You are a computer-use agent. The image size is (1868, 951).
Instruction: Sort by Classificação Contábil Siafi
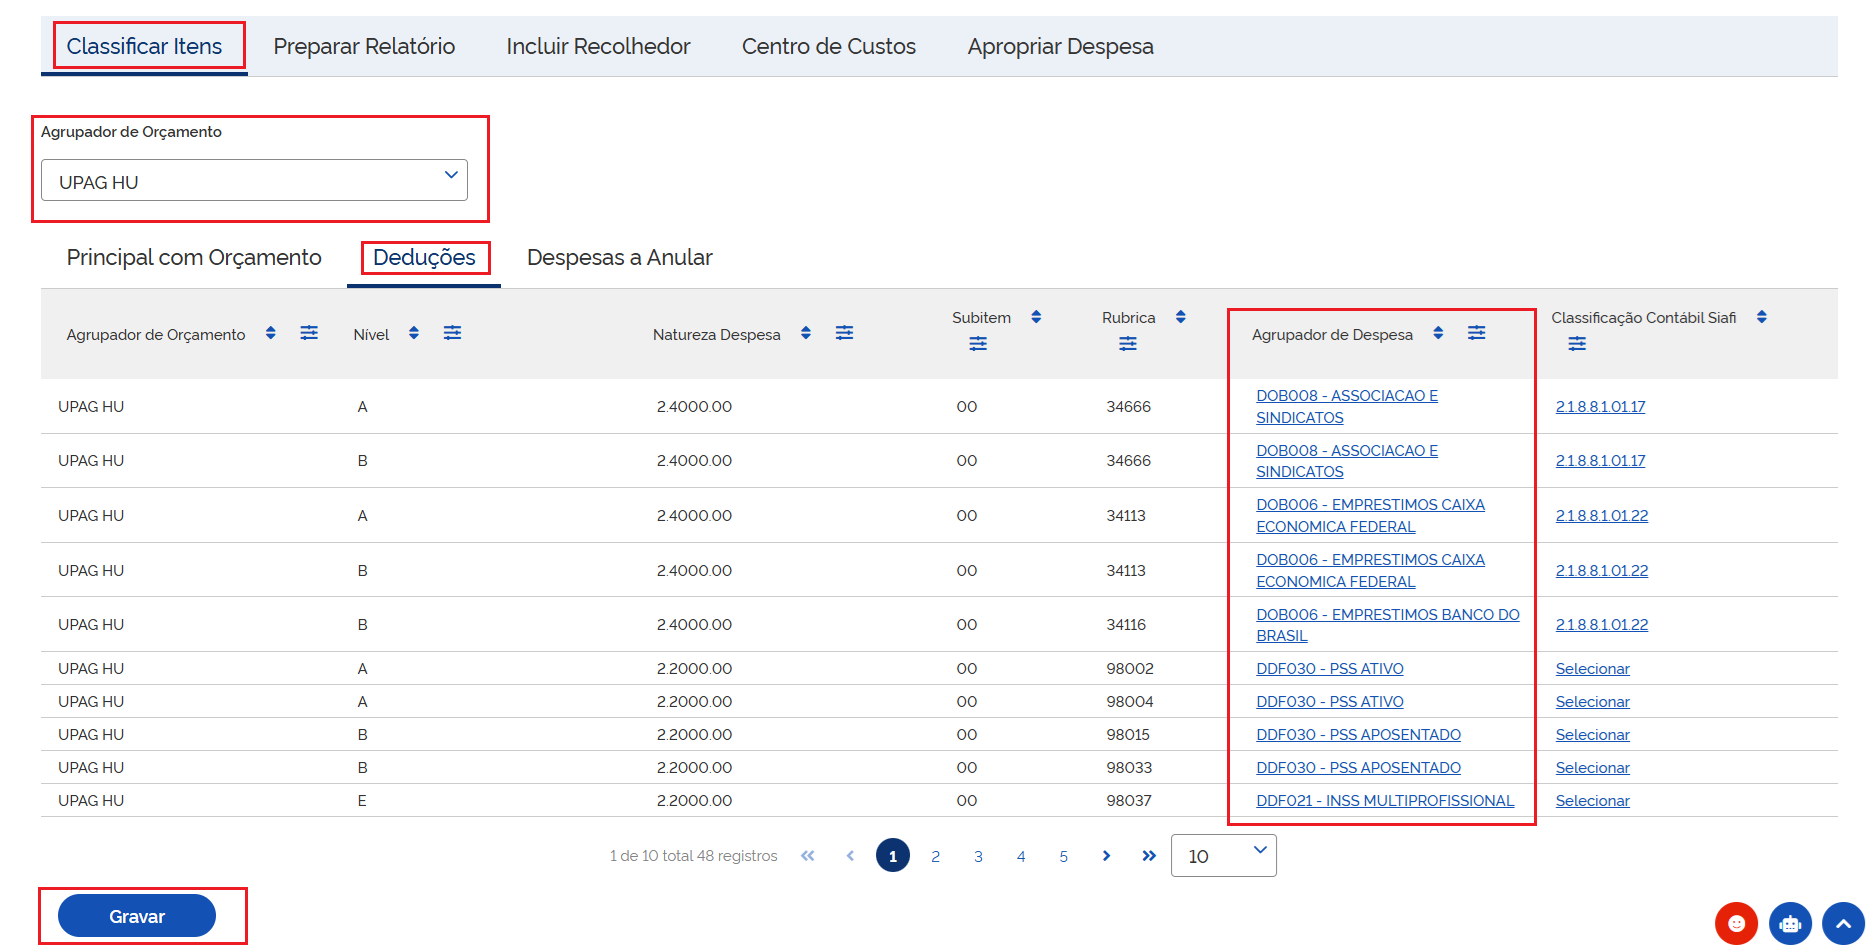pyautogui.click(x=1762, y=317)
